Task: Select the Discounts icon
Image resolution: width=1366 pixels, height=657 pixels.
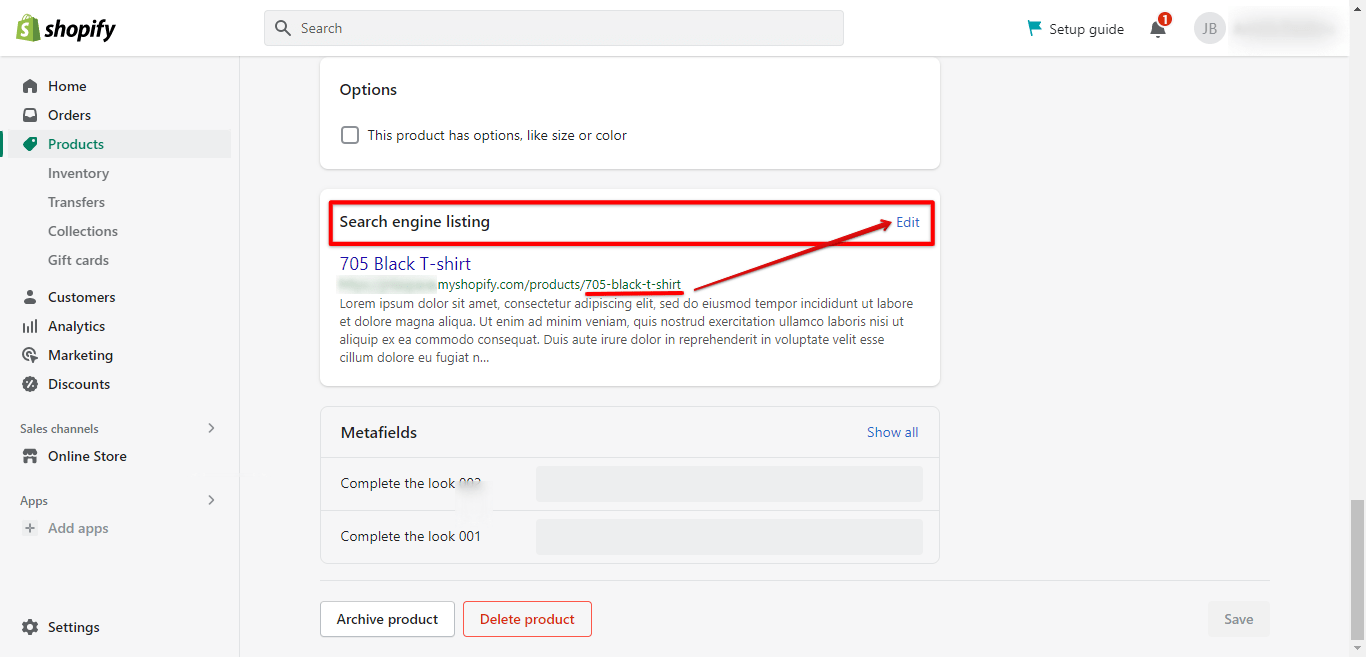Action: [29, 383]
